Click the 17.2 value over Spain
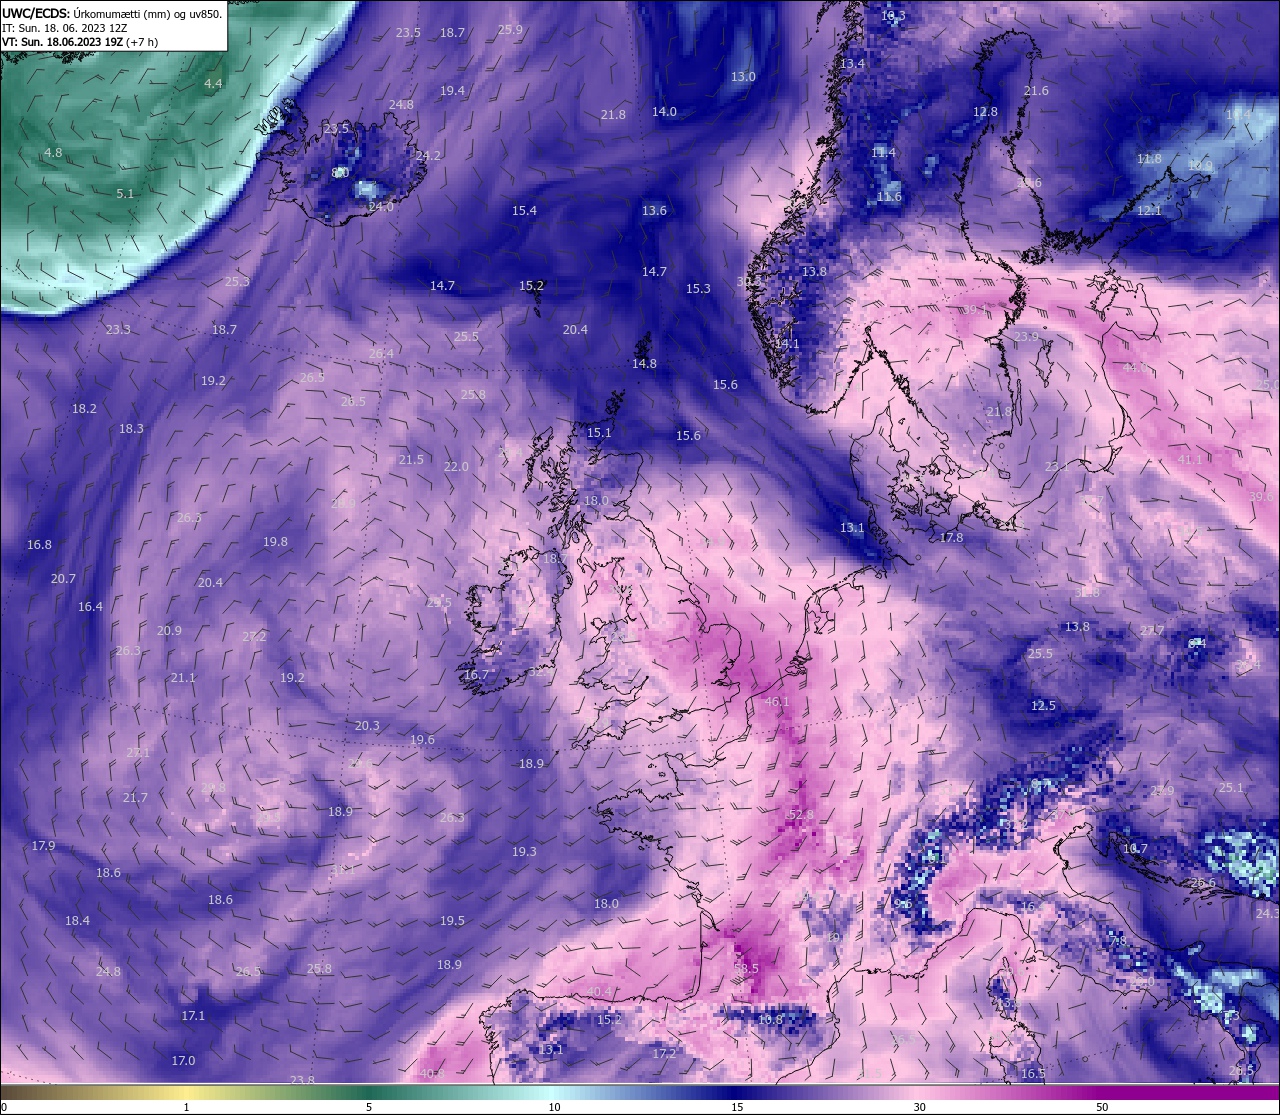 (x=664, y=1054)
